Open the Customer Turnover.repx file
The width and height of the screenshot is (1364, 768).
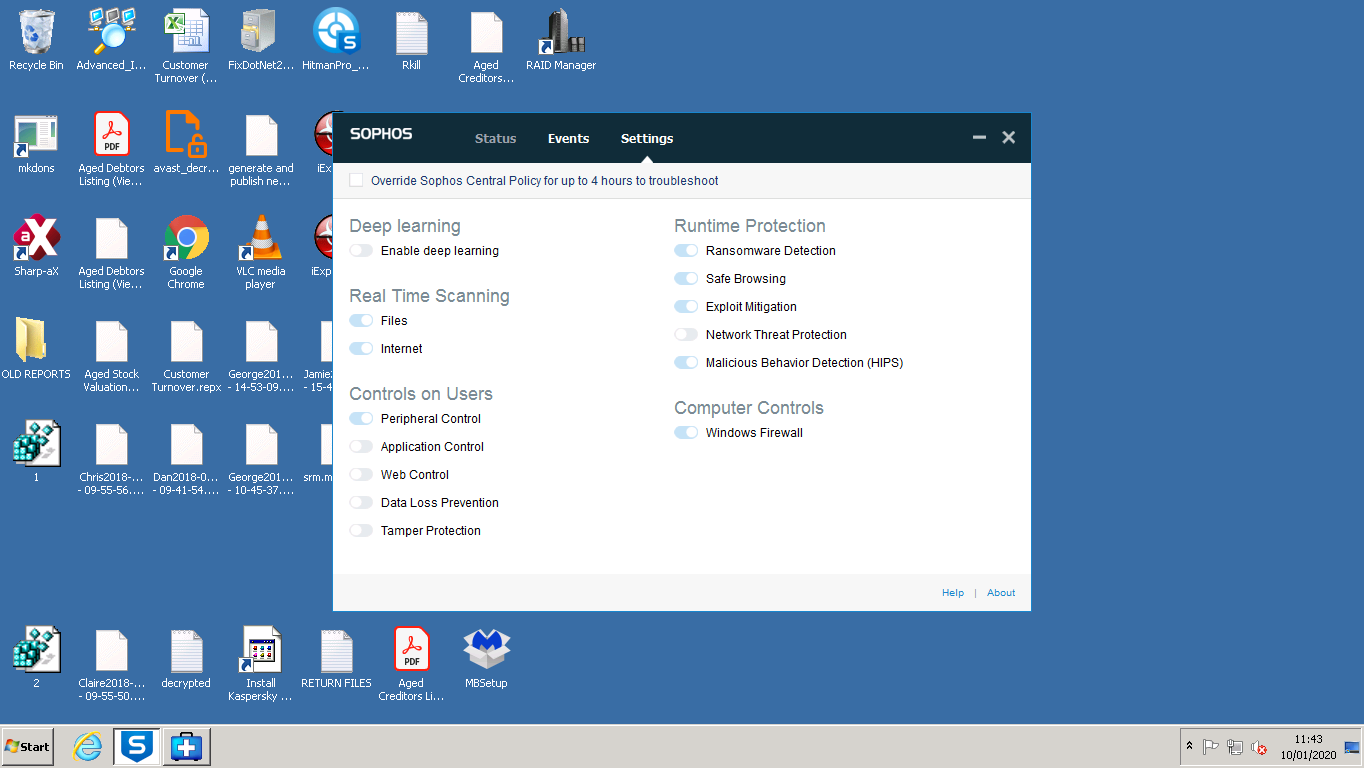(186, 342)
